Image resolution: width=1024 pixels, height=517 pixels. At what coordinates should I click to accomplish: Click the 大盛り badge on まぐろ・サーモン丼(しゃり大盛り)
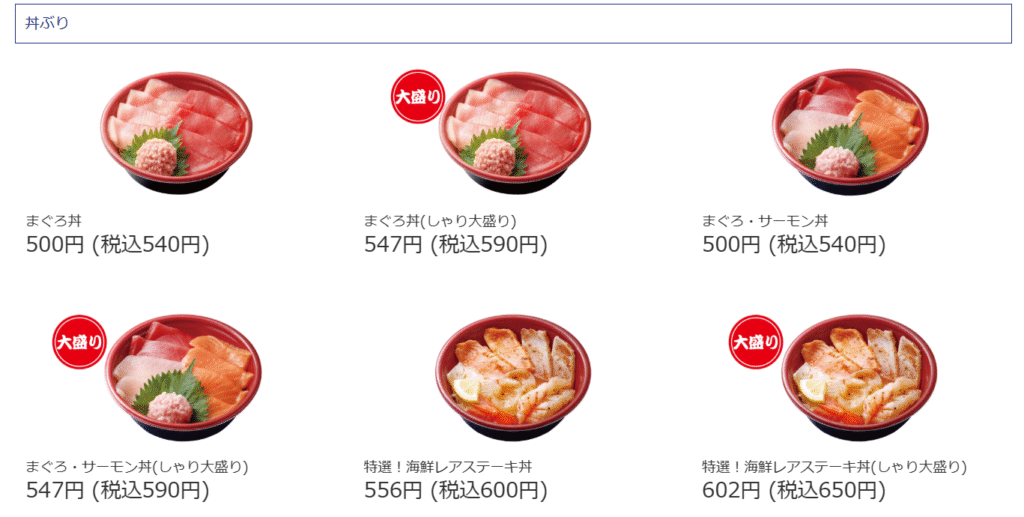pyautogui.click(x=79, y=342)
